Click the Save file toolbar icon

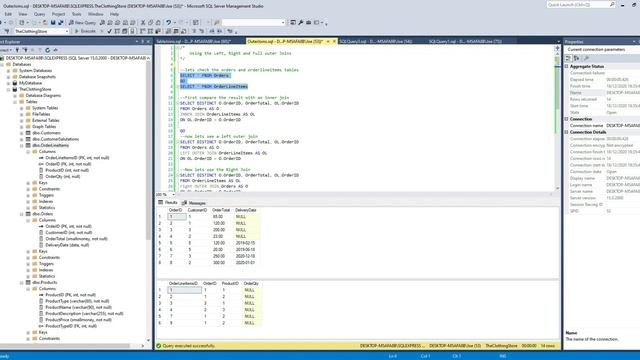53,22
